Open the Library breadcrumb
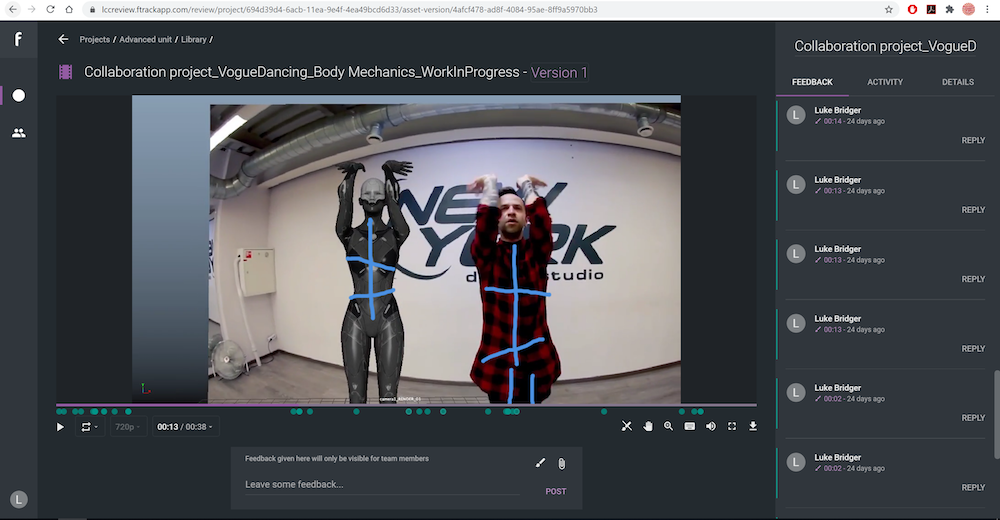Viewport: 1000px width, 520px height. click(x=193, y=40)
